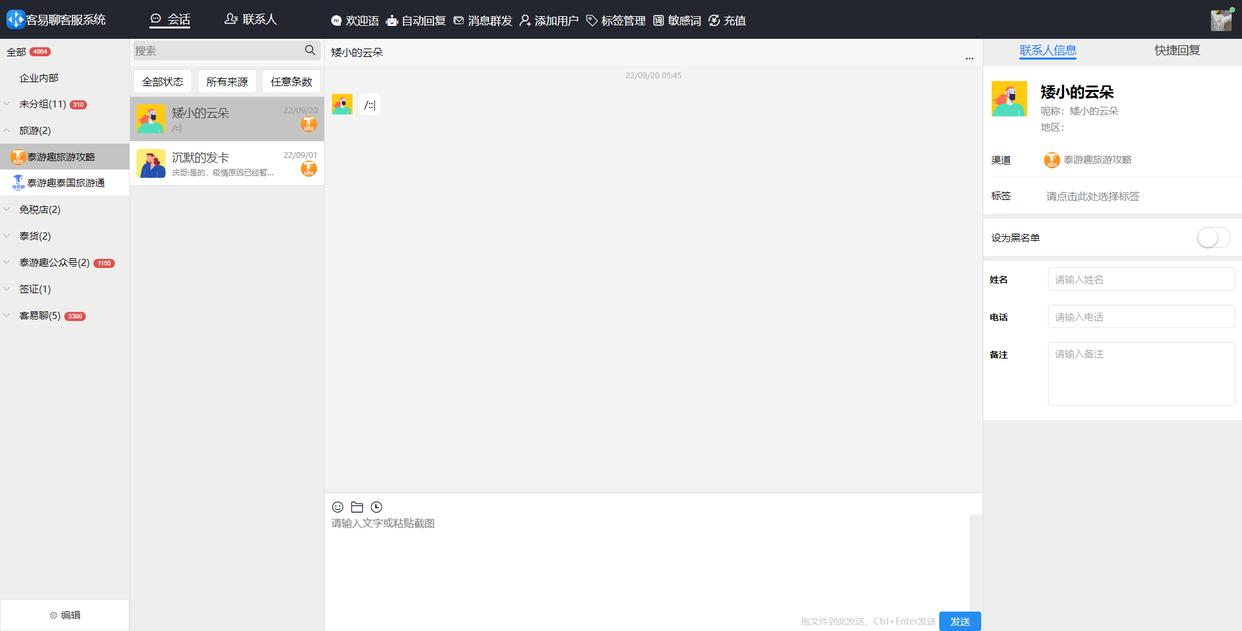
Task: Switch to the 联系人 contacts tab
Action: tap(251, 17)
